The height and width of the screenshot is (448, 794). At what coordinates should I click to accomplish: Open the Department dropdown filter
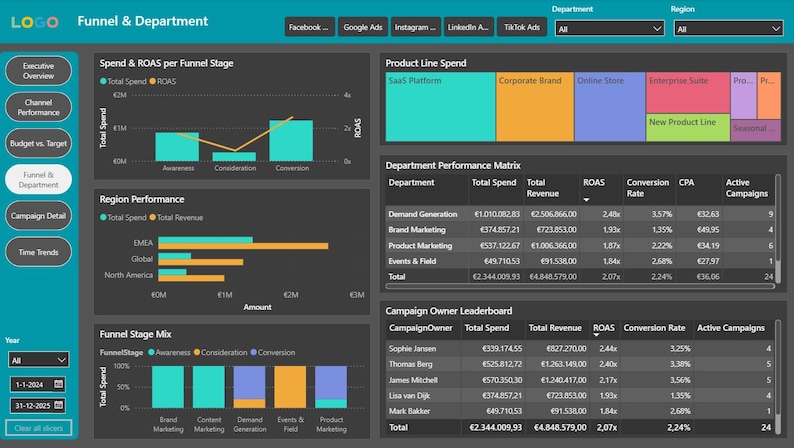coord(610,29)
